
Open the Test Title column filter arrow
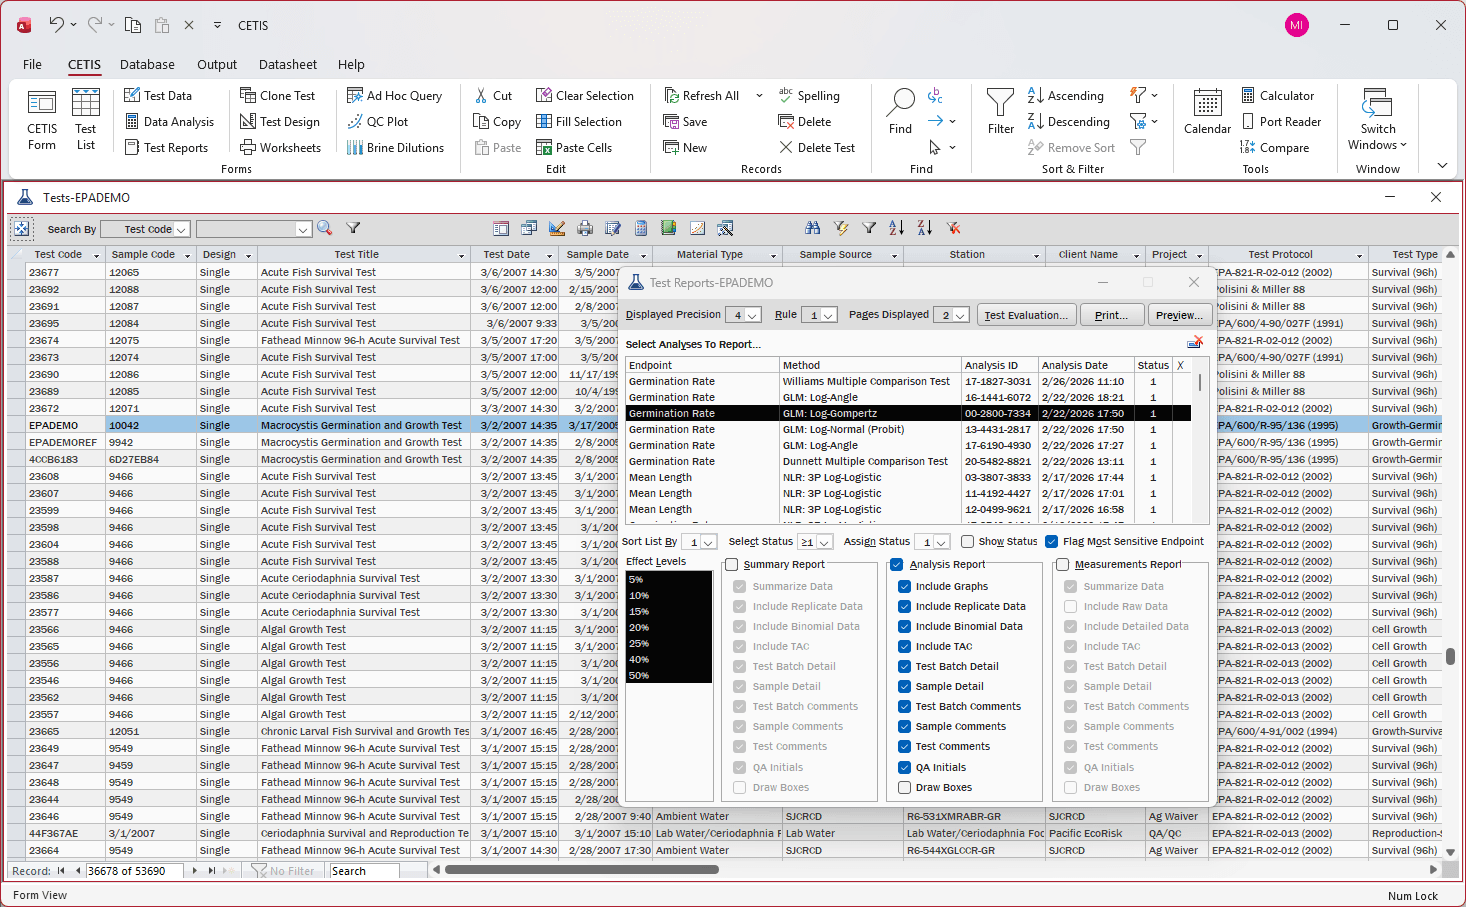tap(462, 255)
